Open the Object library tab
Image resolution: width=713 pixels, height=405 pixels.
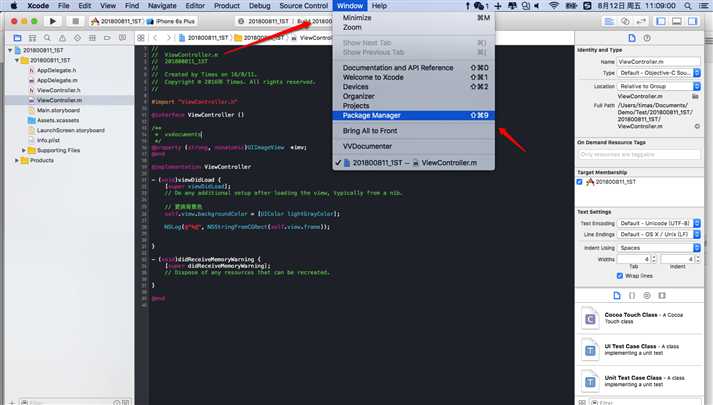(x=647, y=295)
